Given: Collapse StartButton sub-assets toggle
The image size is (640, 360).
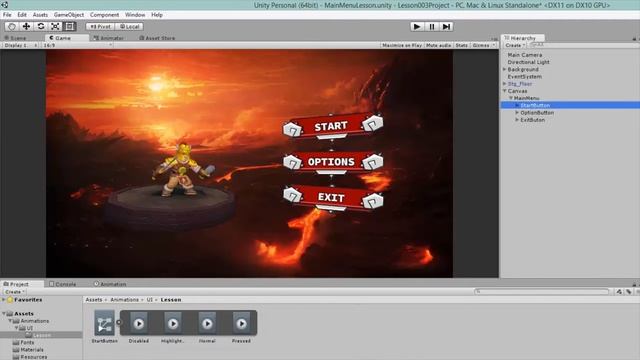Looking at the screenshot, I should 119,322.
